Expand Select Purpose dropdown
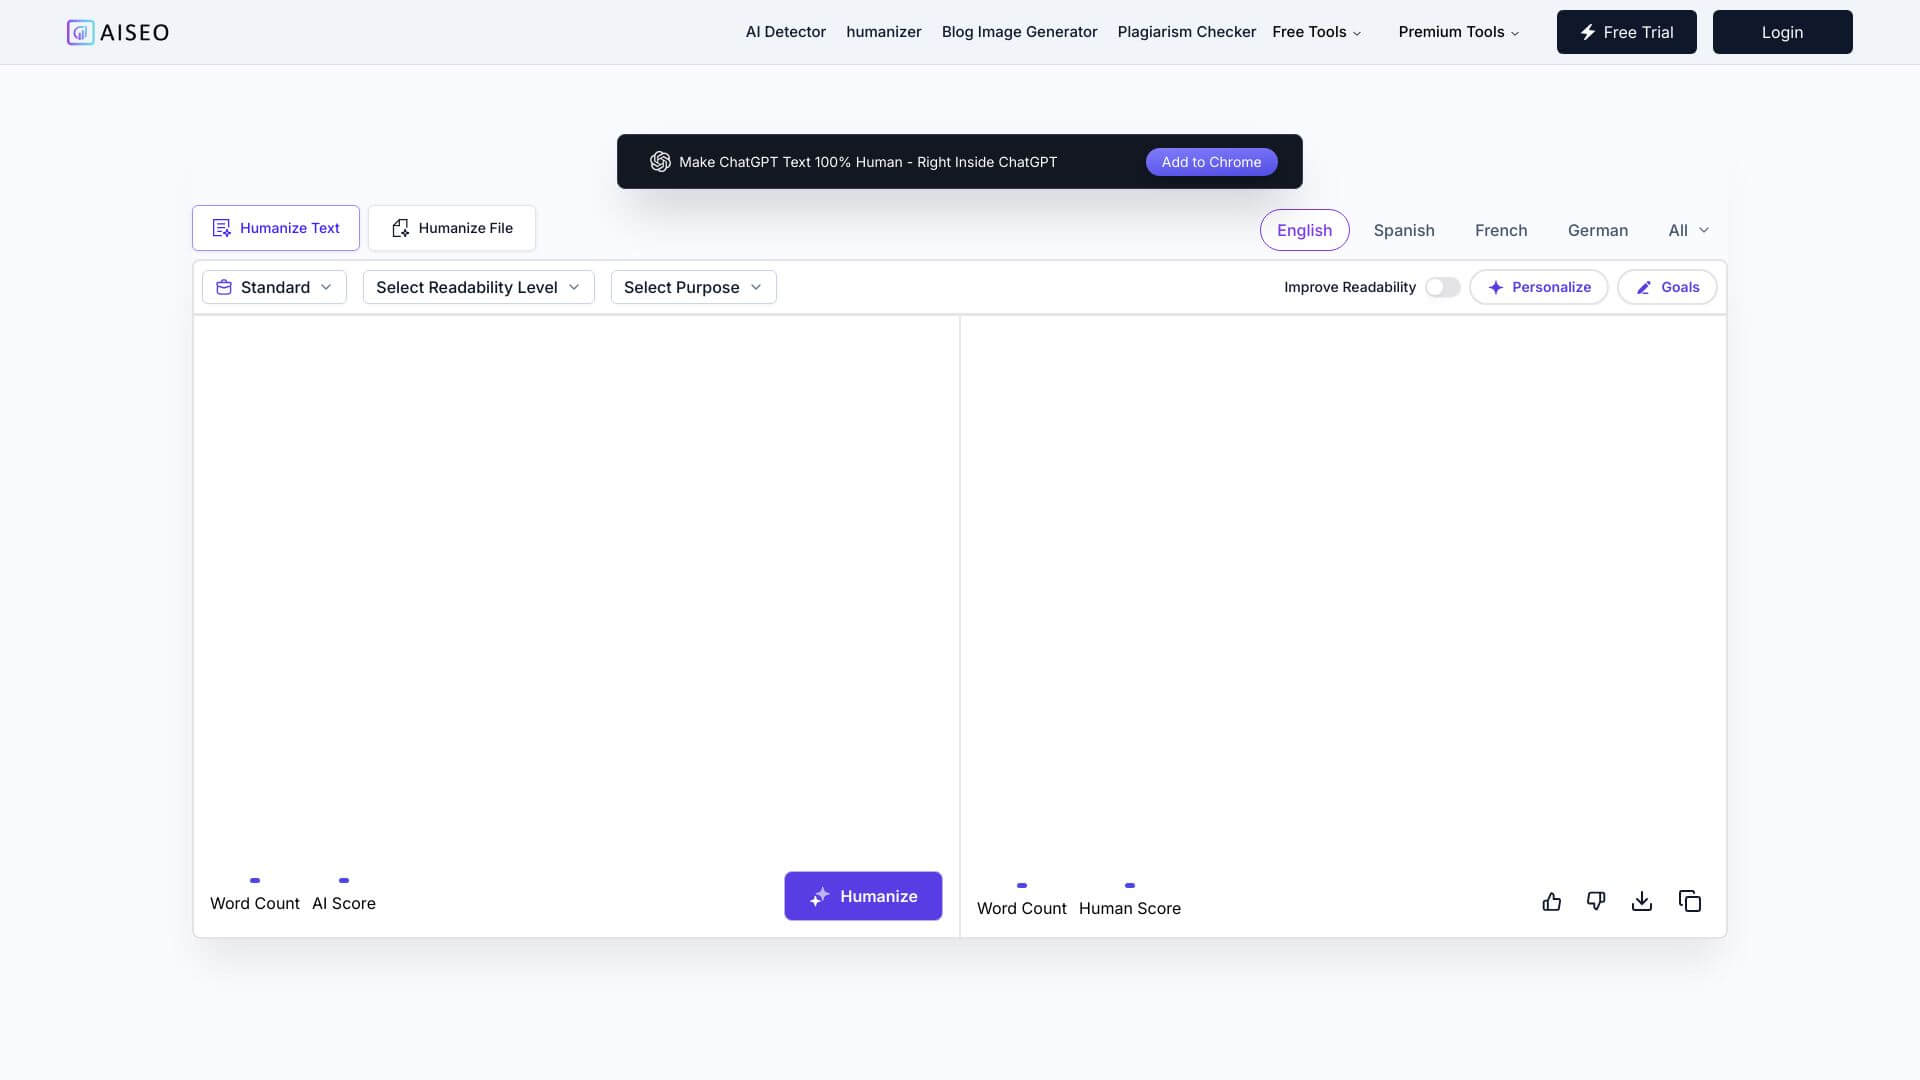Screen dimensions: 1920x1080 point(693,287)
